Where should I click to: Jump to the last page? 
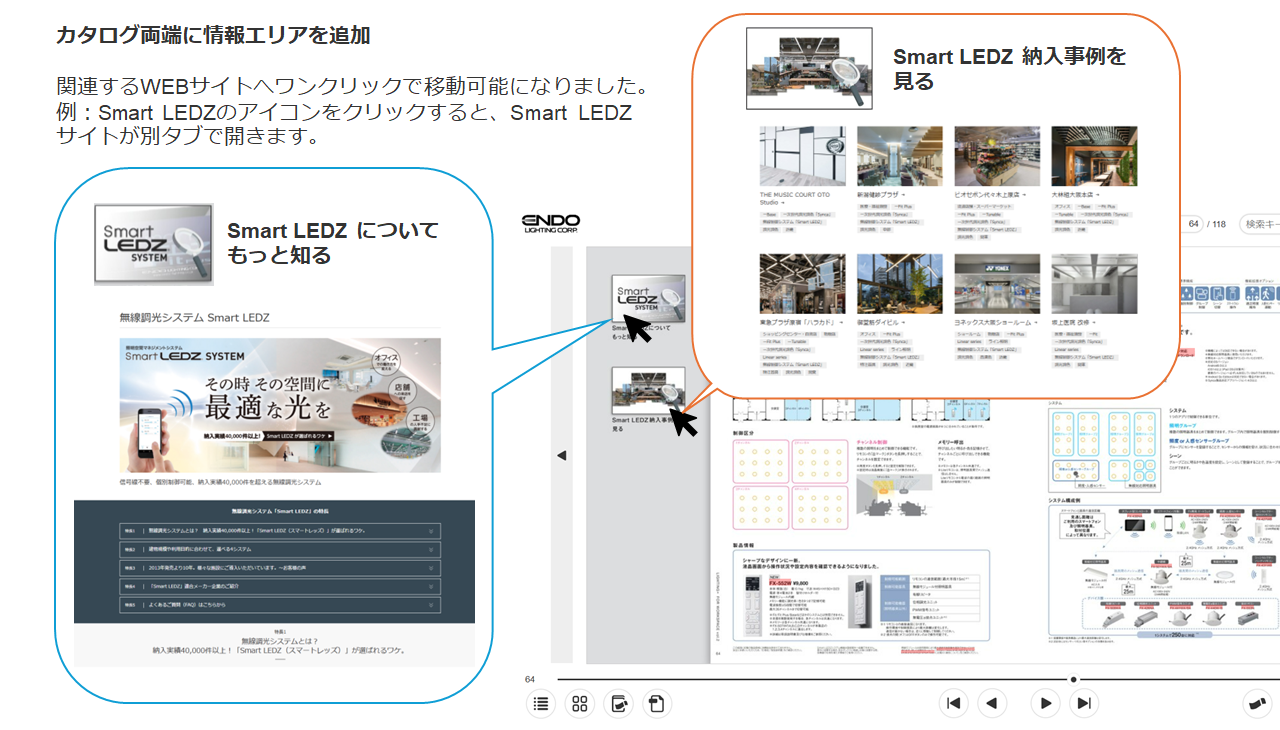pos(1084,704)
